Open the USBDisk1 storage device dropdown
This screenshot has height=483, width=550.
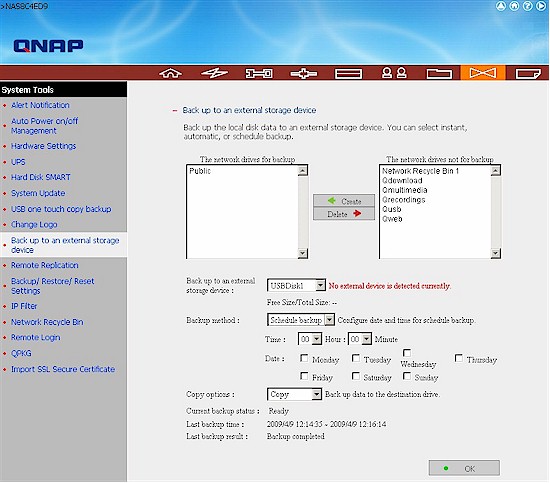tap(296, 286)
